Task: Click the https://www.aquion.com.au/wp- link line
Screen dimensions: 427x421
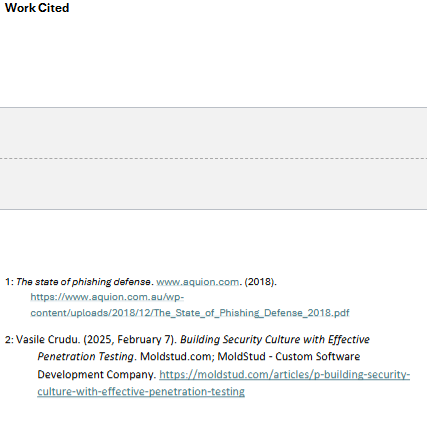Action: [x=107, y=297]
